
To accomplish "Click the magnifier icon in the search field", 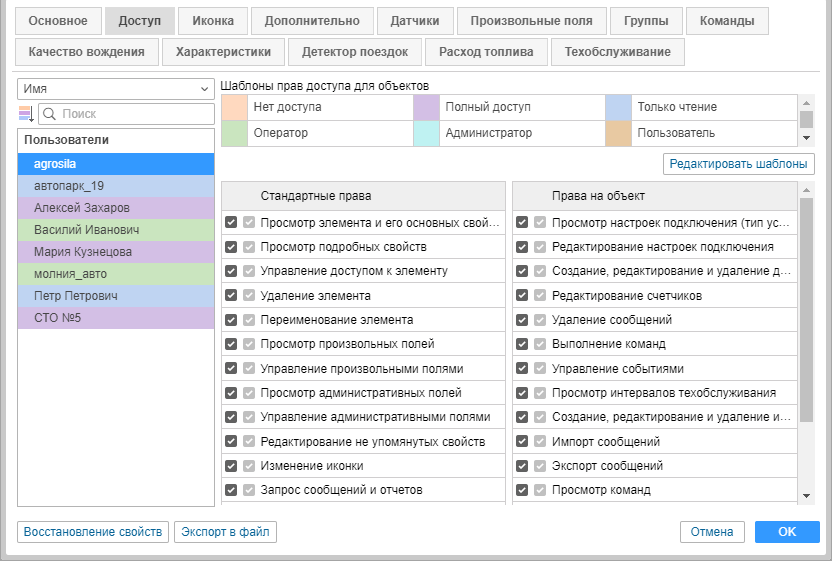I will click(52, 115).
